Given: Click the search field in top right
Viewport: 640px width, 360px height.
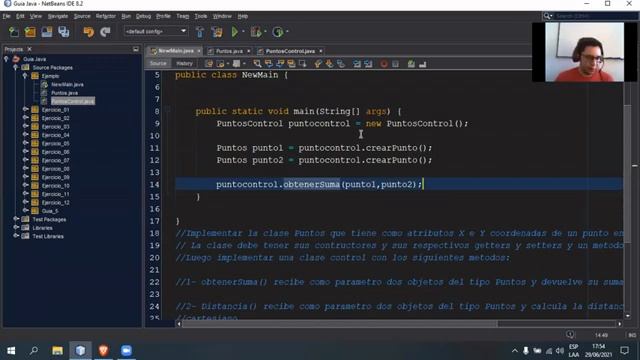Looking at the screenshot, I should (x=596, y=16).
